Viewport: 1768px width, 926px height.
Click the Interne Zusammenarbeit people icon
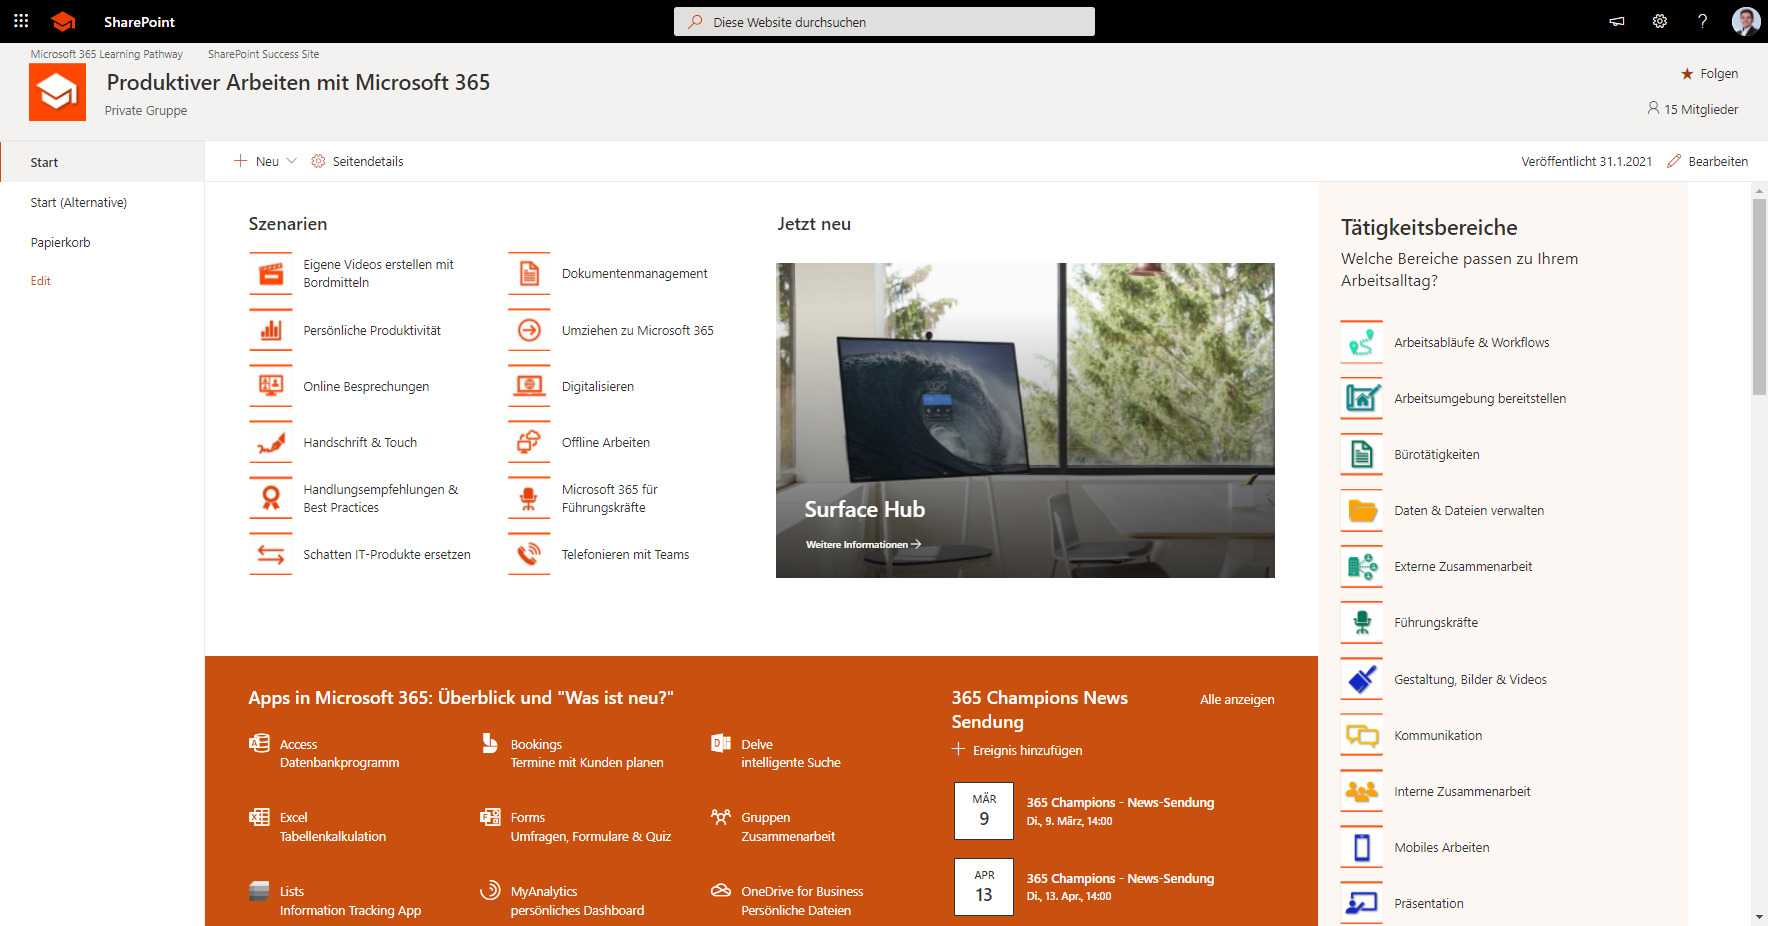point(1362,791)
